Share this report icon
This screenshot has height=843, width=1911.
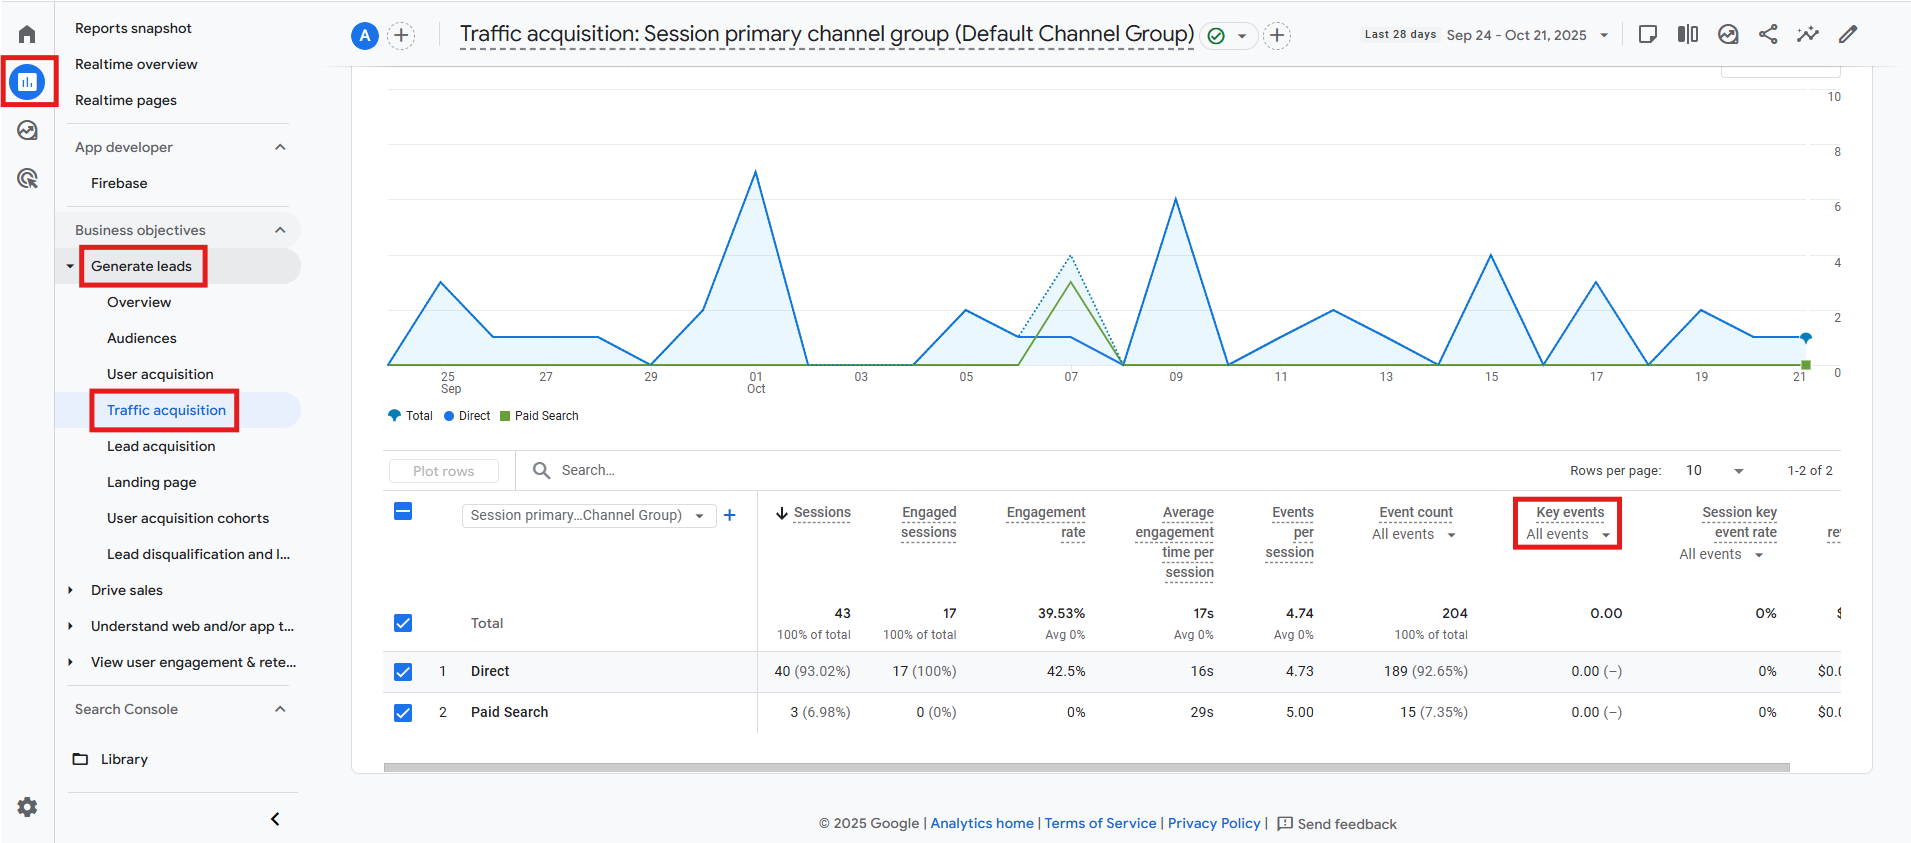coord(1768,34)
